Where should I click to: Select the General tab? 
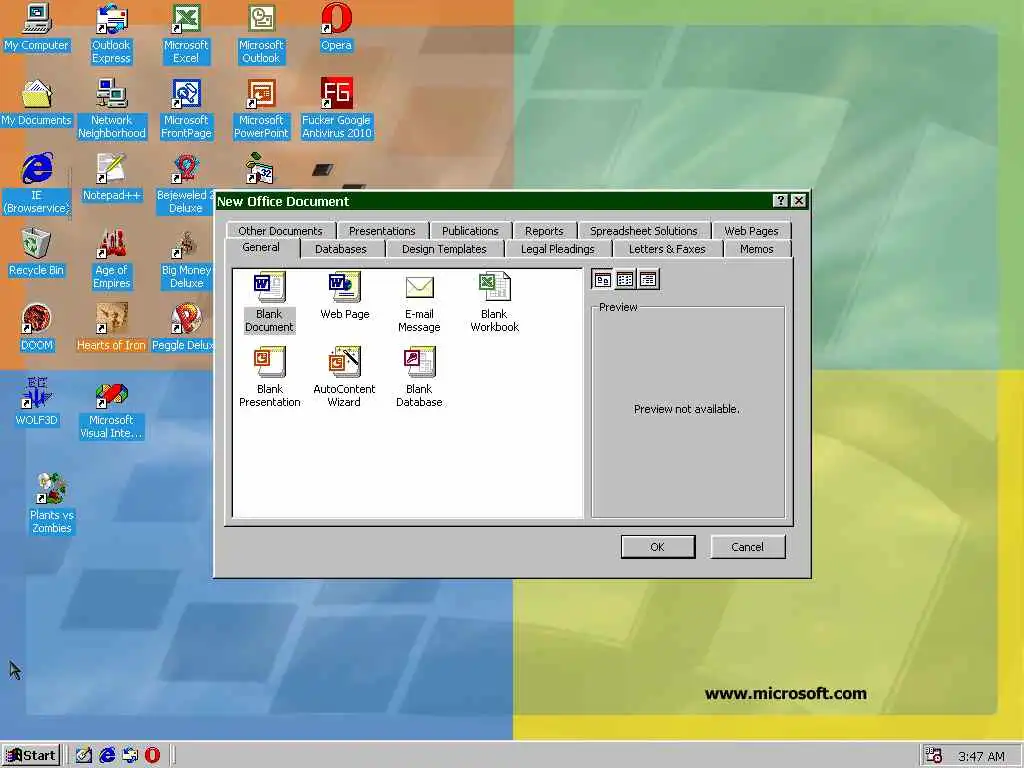(261, 248)
